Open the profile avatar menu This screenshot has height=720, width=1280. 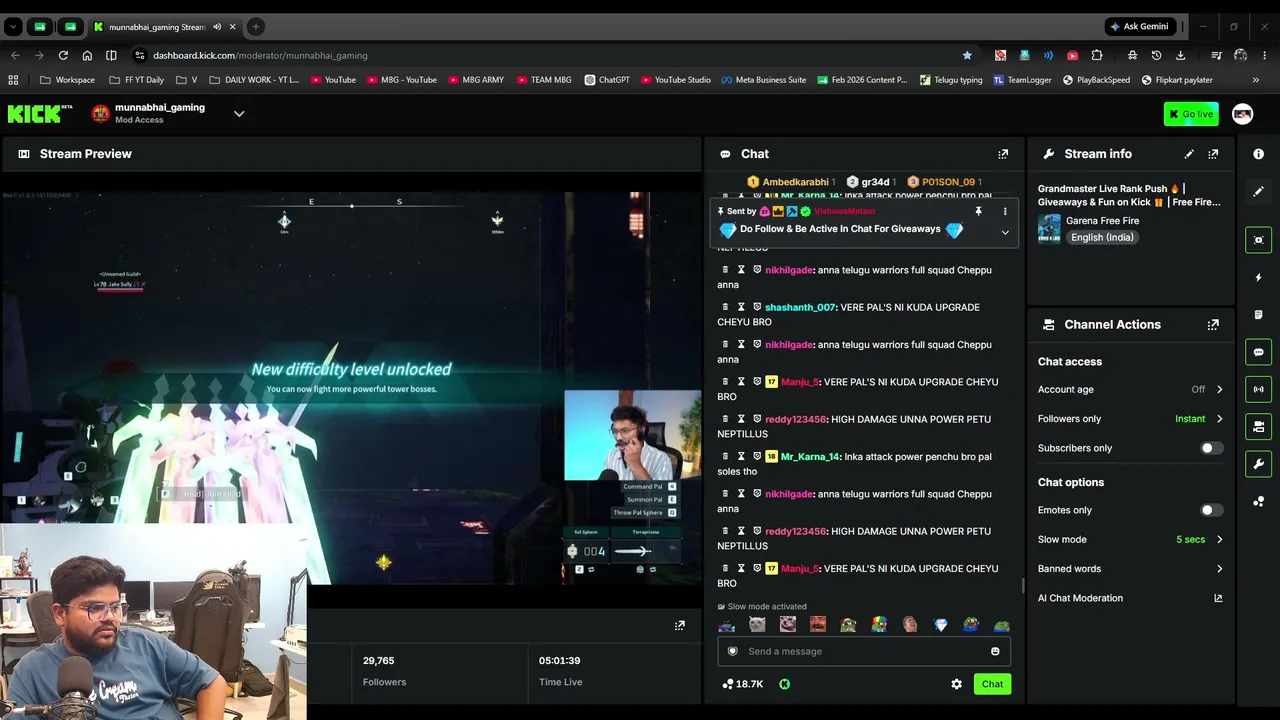coord(1242,114)
